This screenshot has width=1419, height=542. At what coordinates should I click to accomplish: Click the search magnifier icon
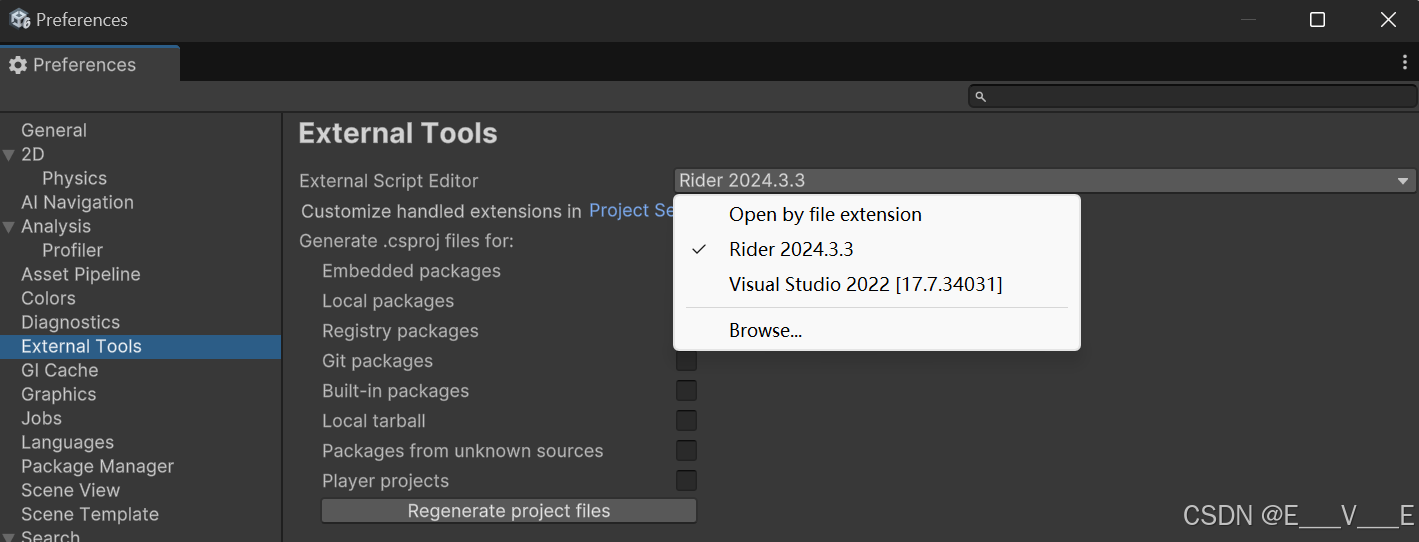[x=981, y=96]
